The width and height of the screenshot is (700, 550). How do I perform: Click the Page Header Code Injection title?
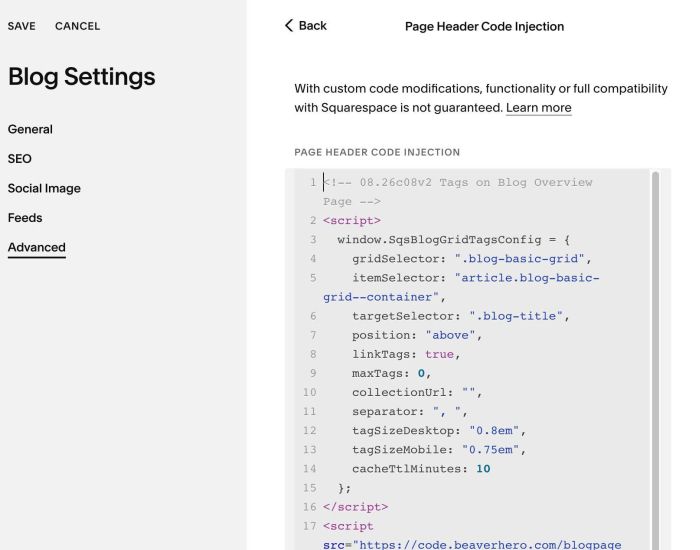[x=484, y=27]
